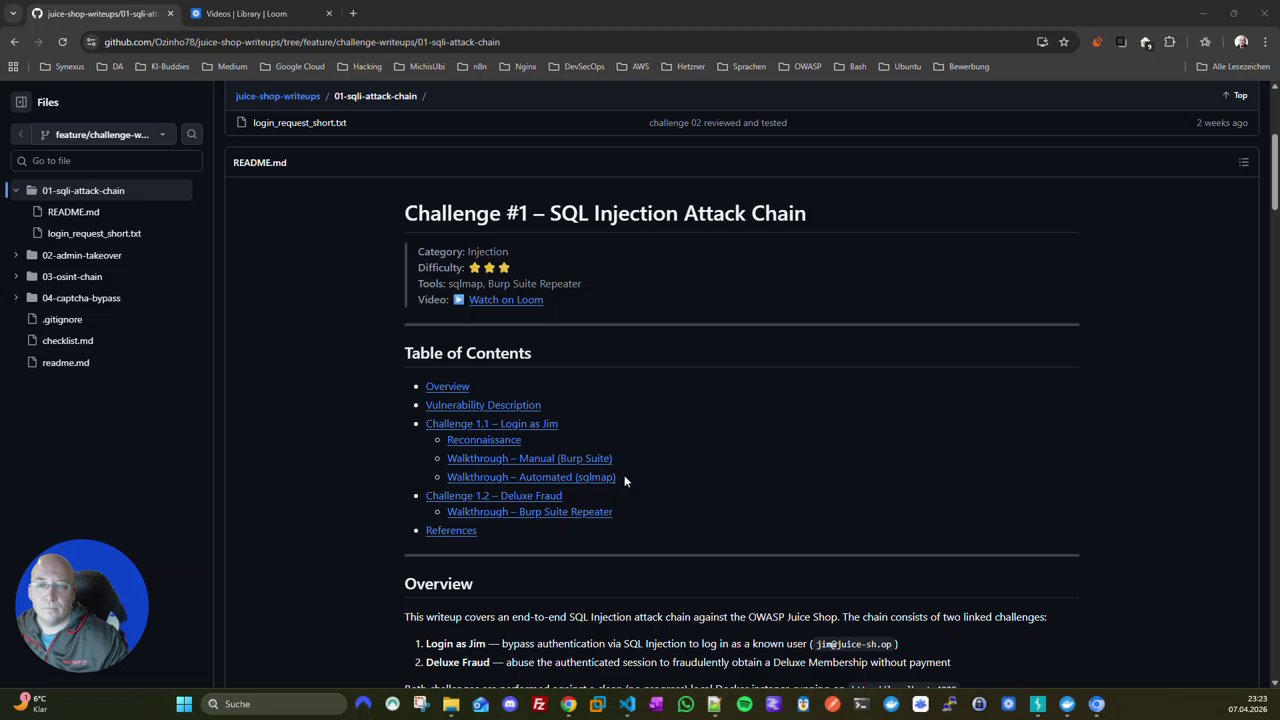Collapse the Files side panel icon
1280x720 pixels.
(x=21, y=102)
